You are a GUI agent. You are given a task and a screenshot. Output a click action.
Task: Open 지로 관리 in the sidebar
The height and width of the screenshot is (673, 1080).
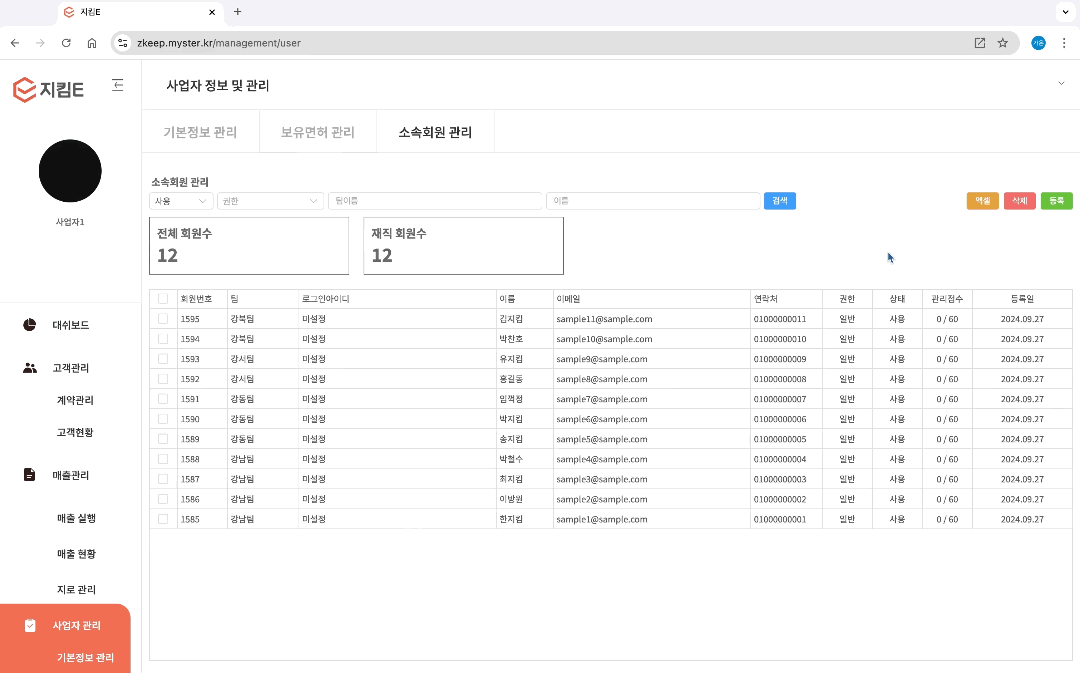click(76, 589)
